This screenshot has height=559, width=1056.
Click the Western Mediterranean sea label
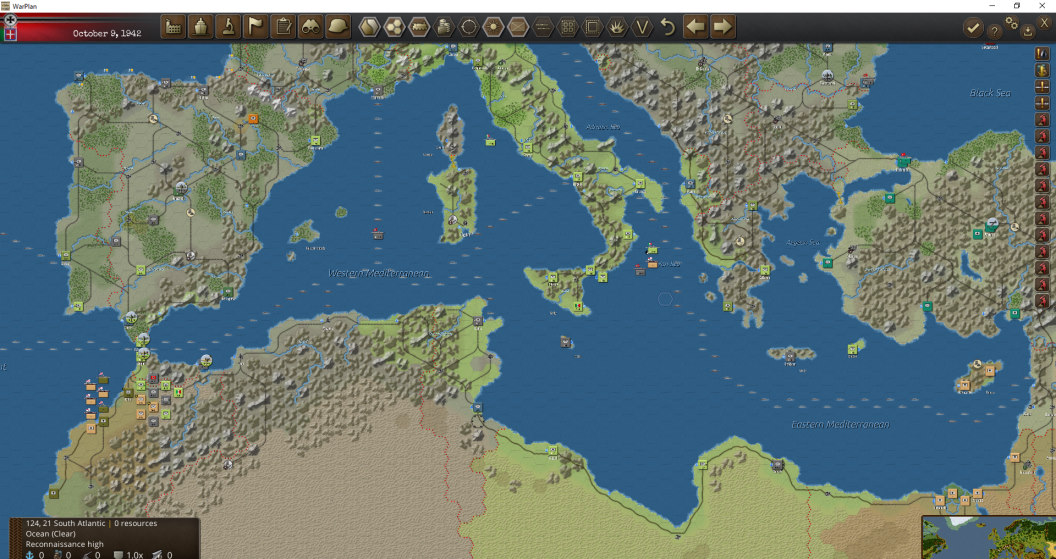pos(379,273)
